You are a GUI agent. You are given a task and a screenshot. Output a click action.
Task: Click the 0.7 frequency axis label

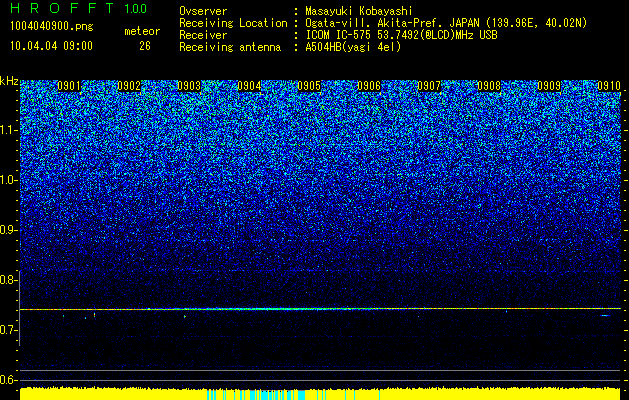8,330
